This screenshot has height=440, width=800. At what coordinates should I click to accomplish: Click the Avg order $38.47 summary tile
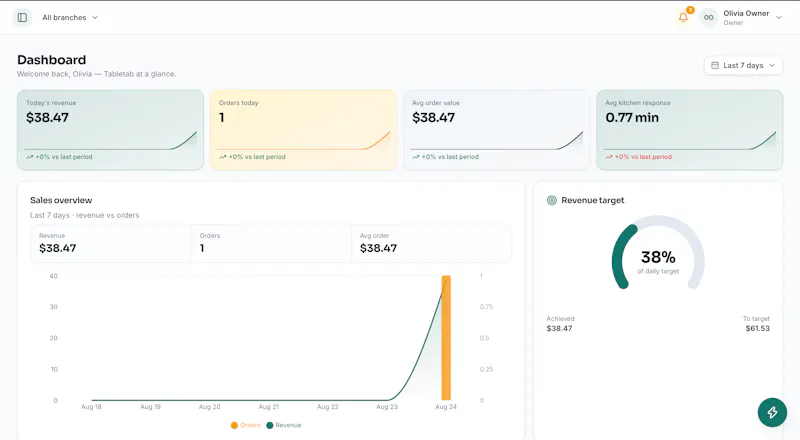(431, 243)
